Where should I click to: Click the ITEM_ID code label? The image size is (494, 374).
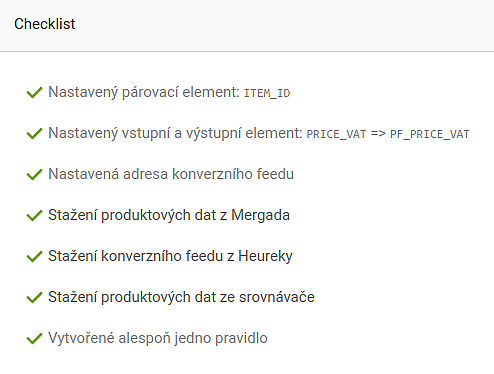pos(267,93)
